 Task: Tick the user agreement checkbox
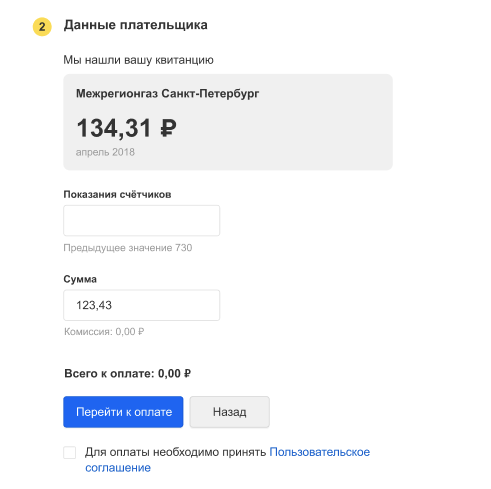(70, 453)
